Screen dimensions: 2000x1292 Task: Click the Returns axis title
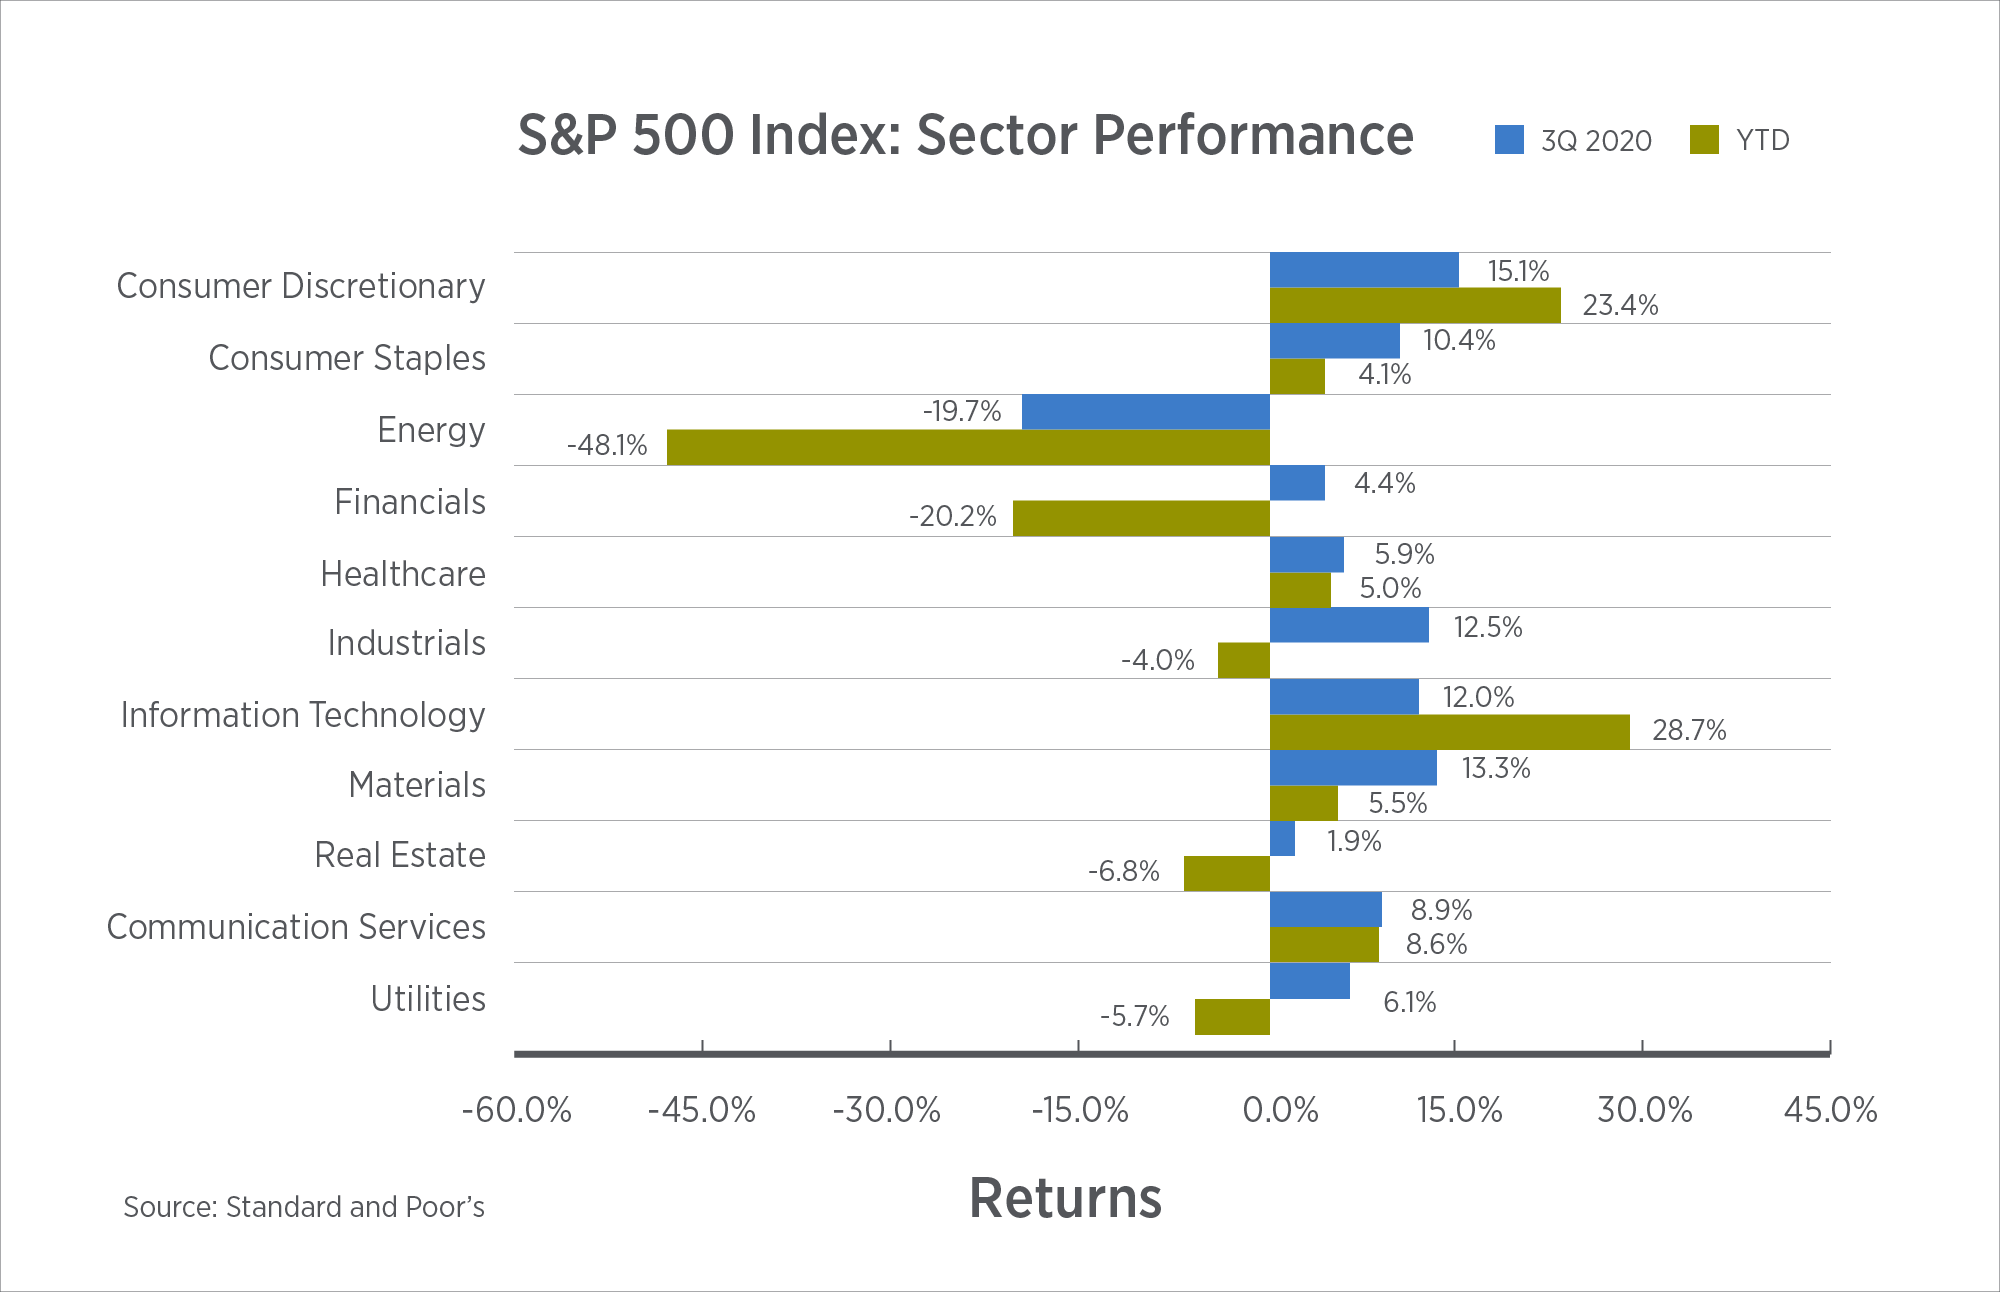[x=1065, y=1198]
